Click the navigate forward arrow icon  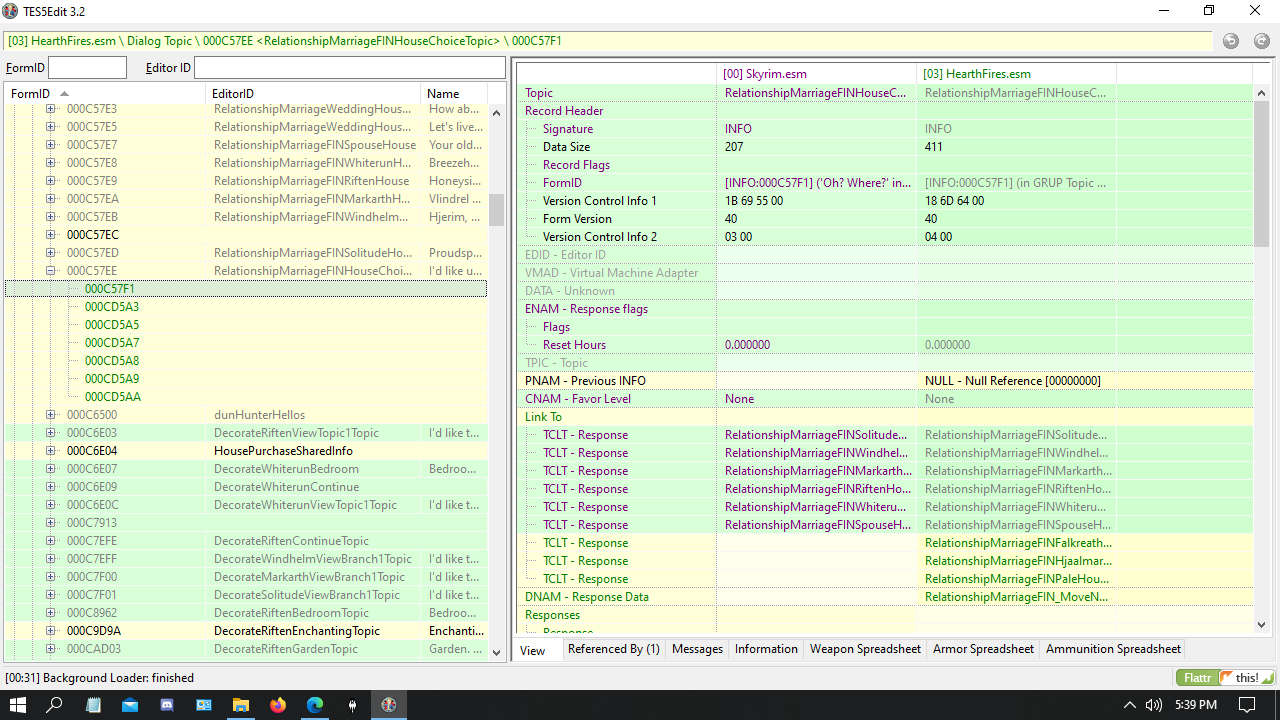point(1262,41)
